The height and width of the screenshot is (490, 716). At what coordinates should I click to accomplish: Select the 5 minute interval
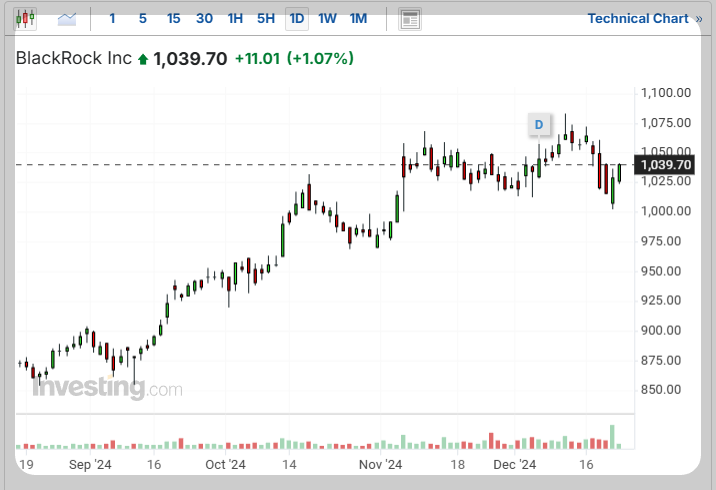pos(142,19)
